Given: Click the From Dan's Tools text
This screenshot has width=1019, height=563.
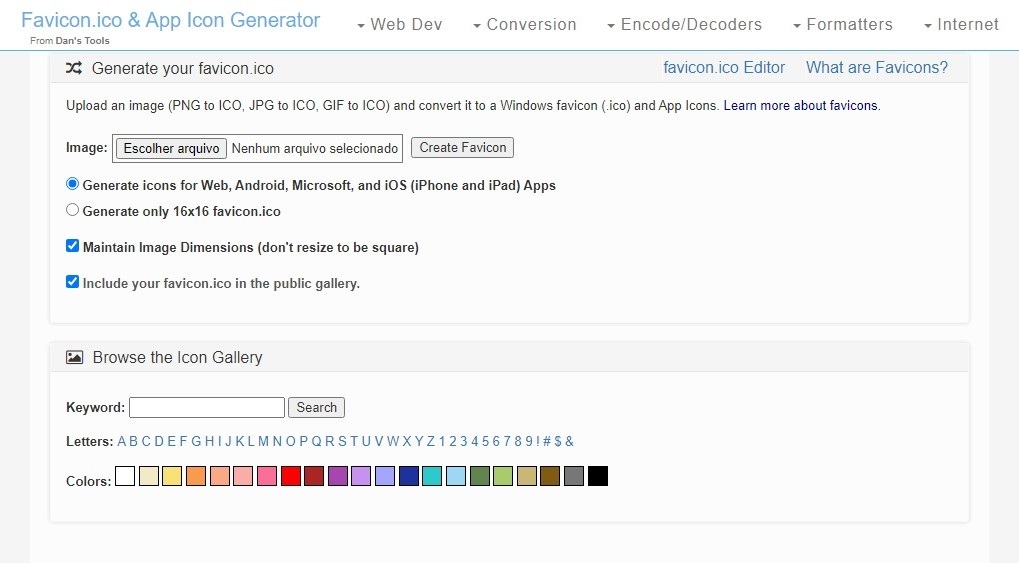Looking at the screenshot, I should [70, 40].
